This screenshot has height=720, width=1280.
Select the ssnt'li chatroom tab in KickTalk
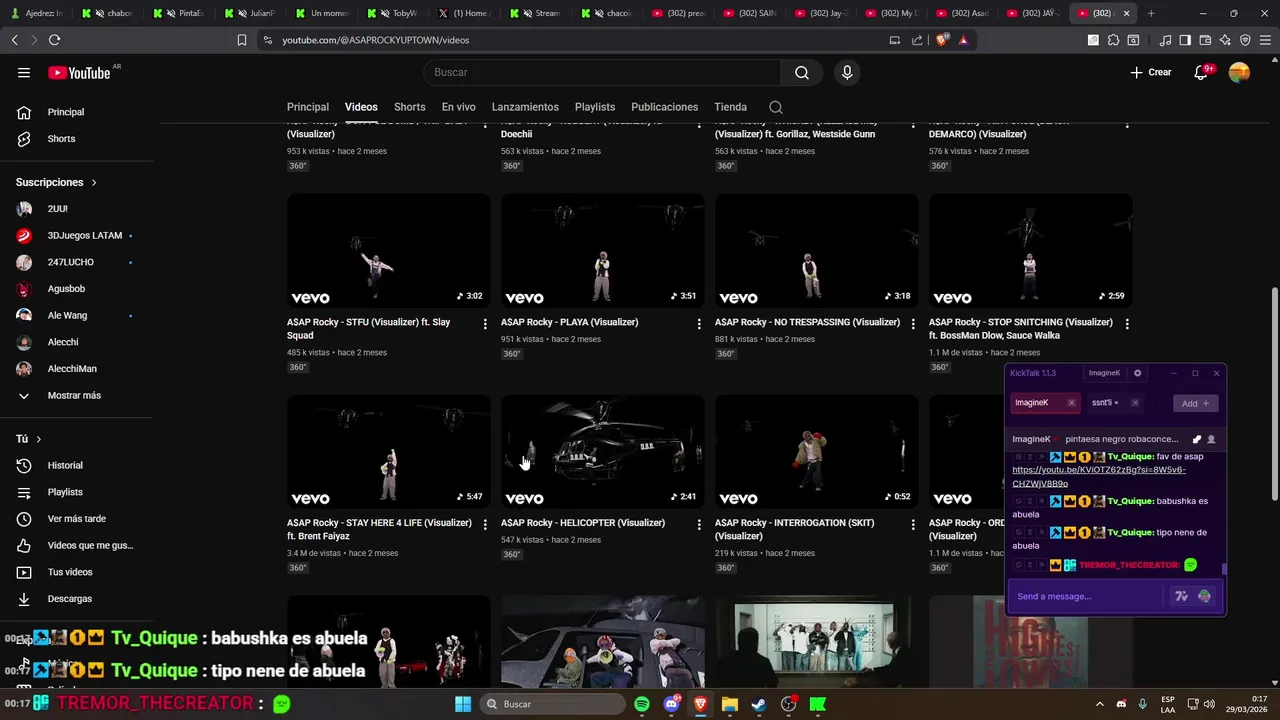coord(1114,403)
